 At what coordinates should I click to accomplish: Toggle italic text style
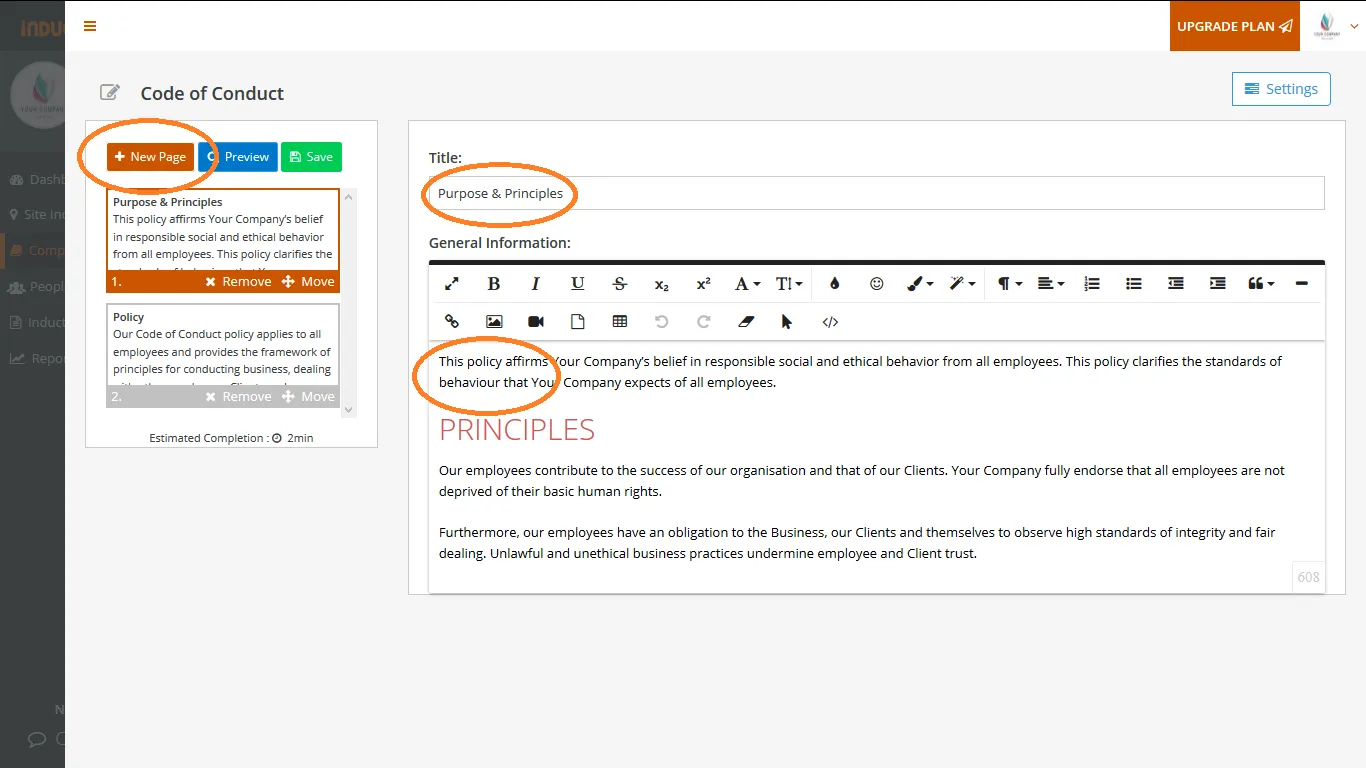(x=536, y=284)
